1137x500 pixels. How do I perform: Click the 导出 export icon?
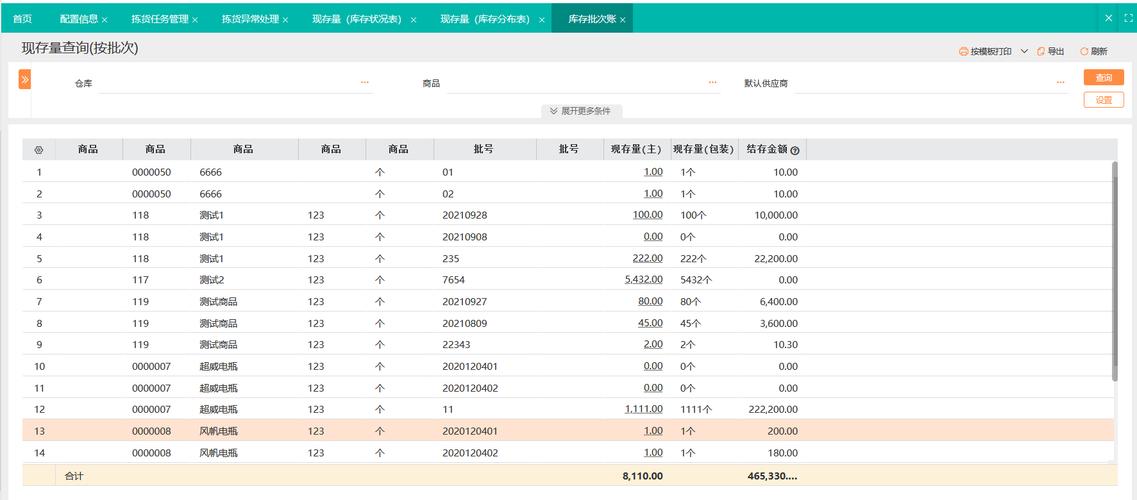coord(1041,51)
